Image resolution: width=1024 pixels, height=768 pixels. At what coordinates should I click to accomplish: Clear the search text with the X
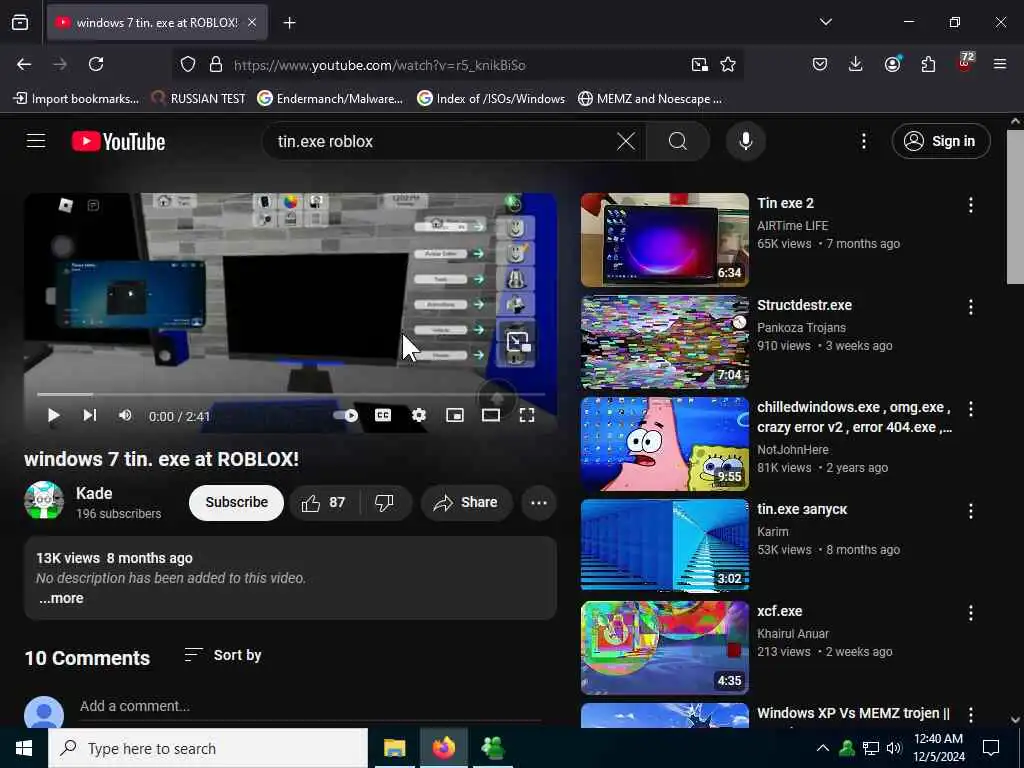(x=626, y=141)
